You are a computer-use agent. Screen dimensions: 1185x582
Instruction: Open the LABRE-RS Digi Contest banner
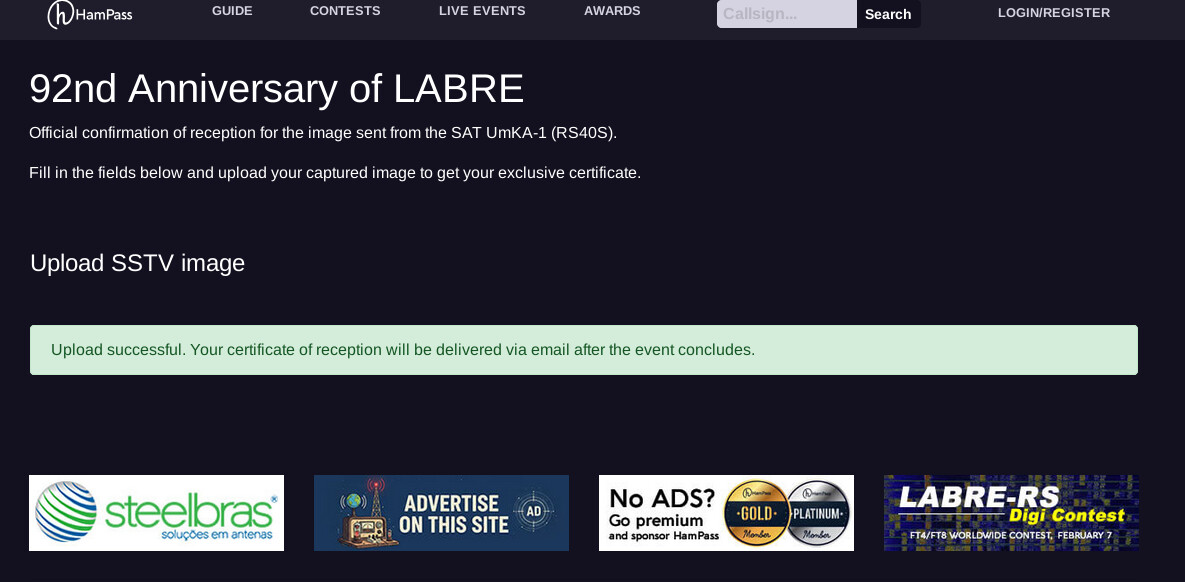tap(1011, 513)
